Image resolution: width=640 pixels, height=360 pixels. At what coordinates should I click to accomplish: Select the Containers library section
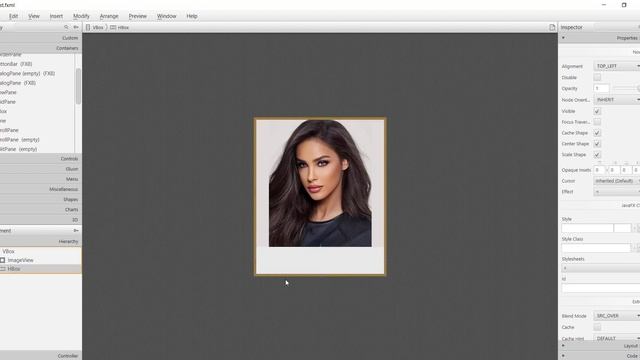(x=40, y=48)
